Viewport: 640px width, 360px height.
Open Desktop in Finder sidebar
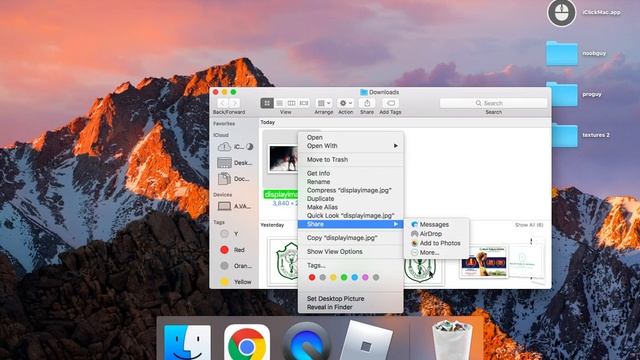tap(235, 163)
